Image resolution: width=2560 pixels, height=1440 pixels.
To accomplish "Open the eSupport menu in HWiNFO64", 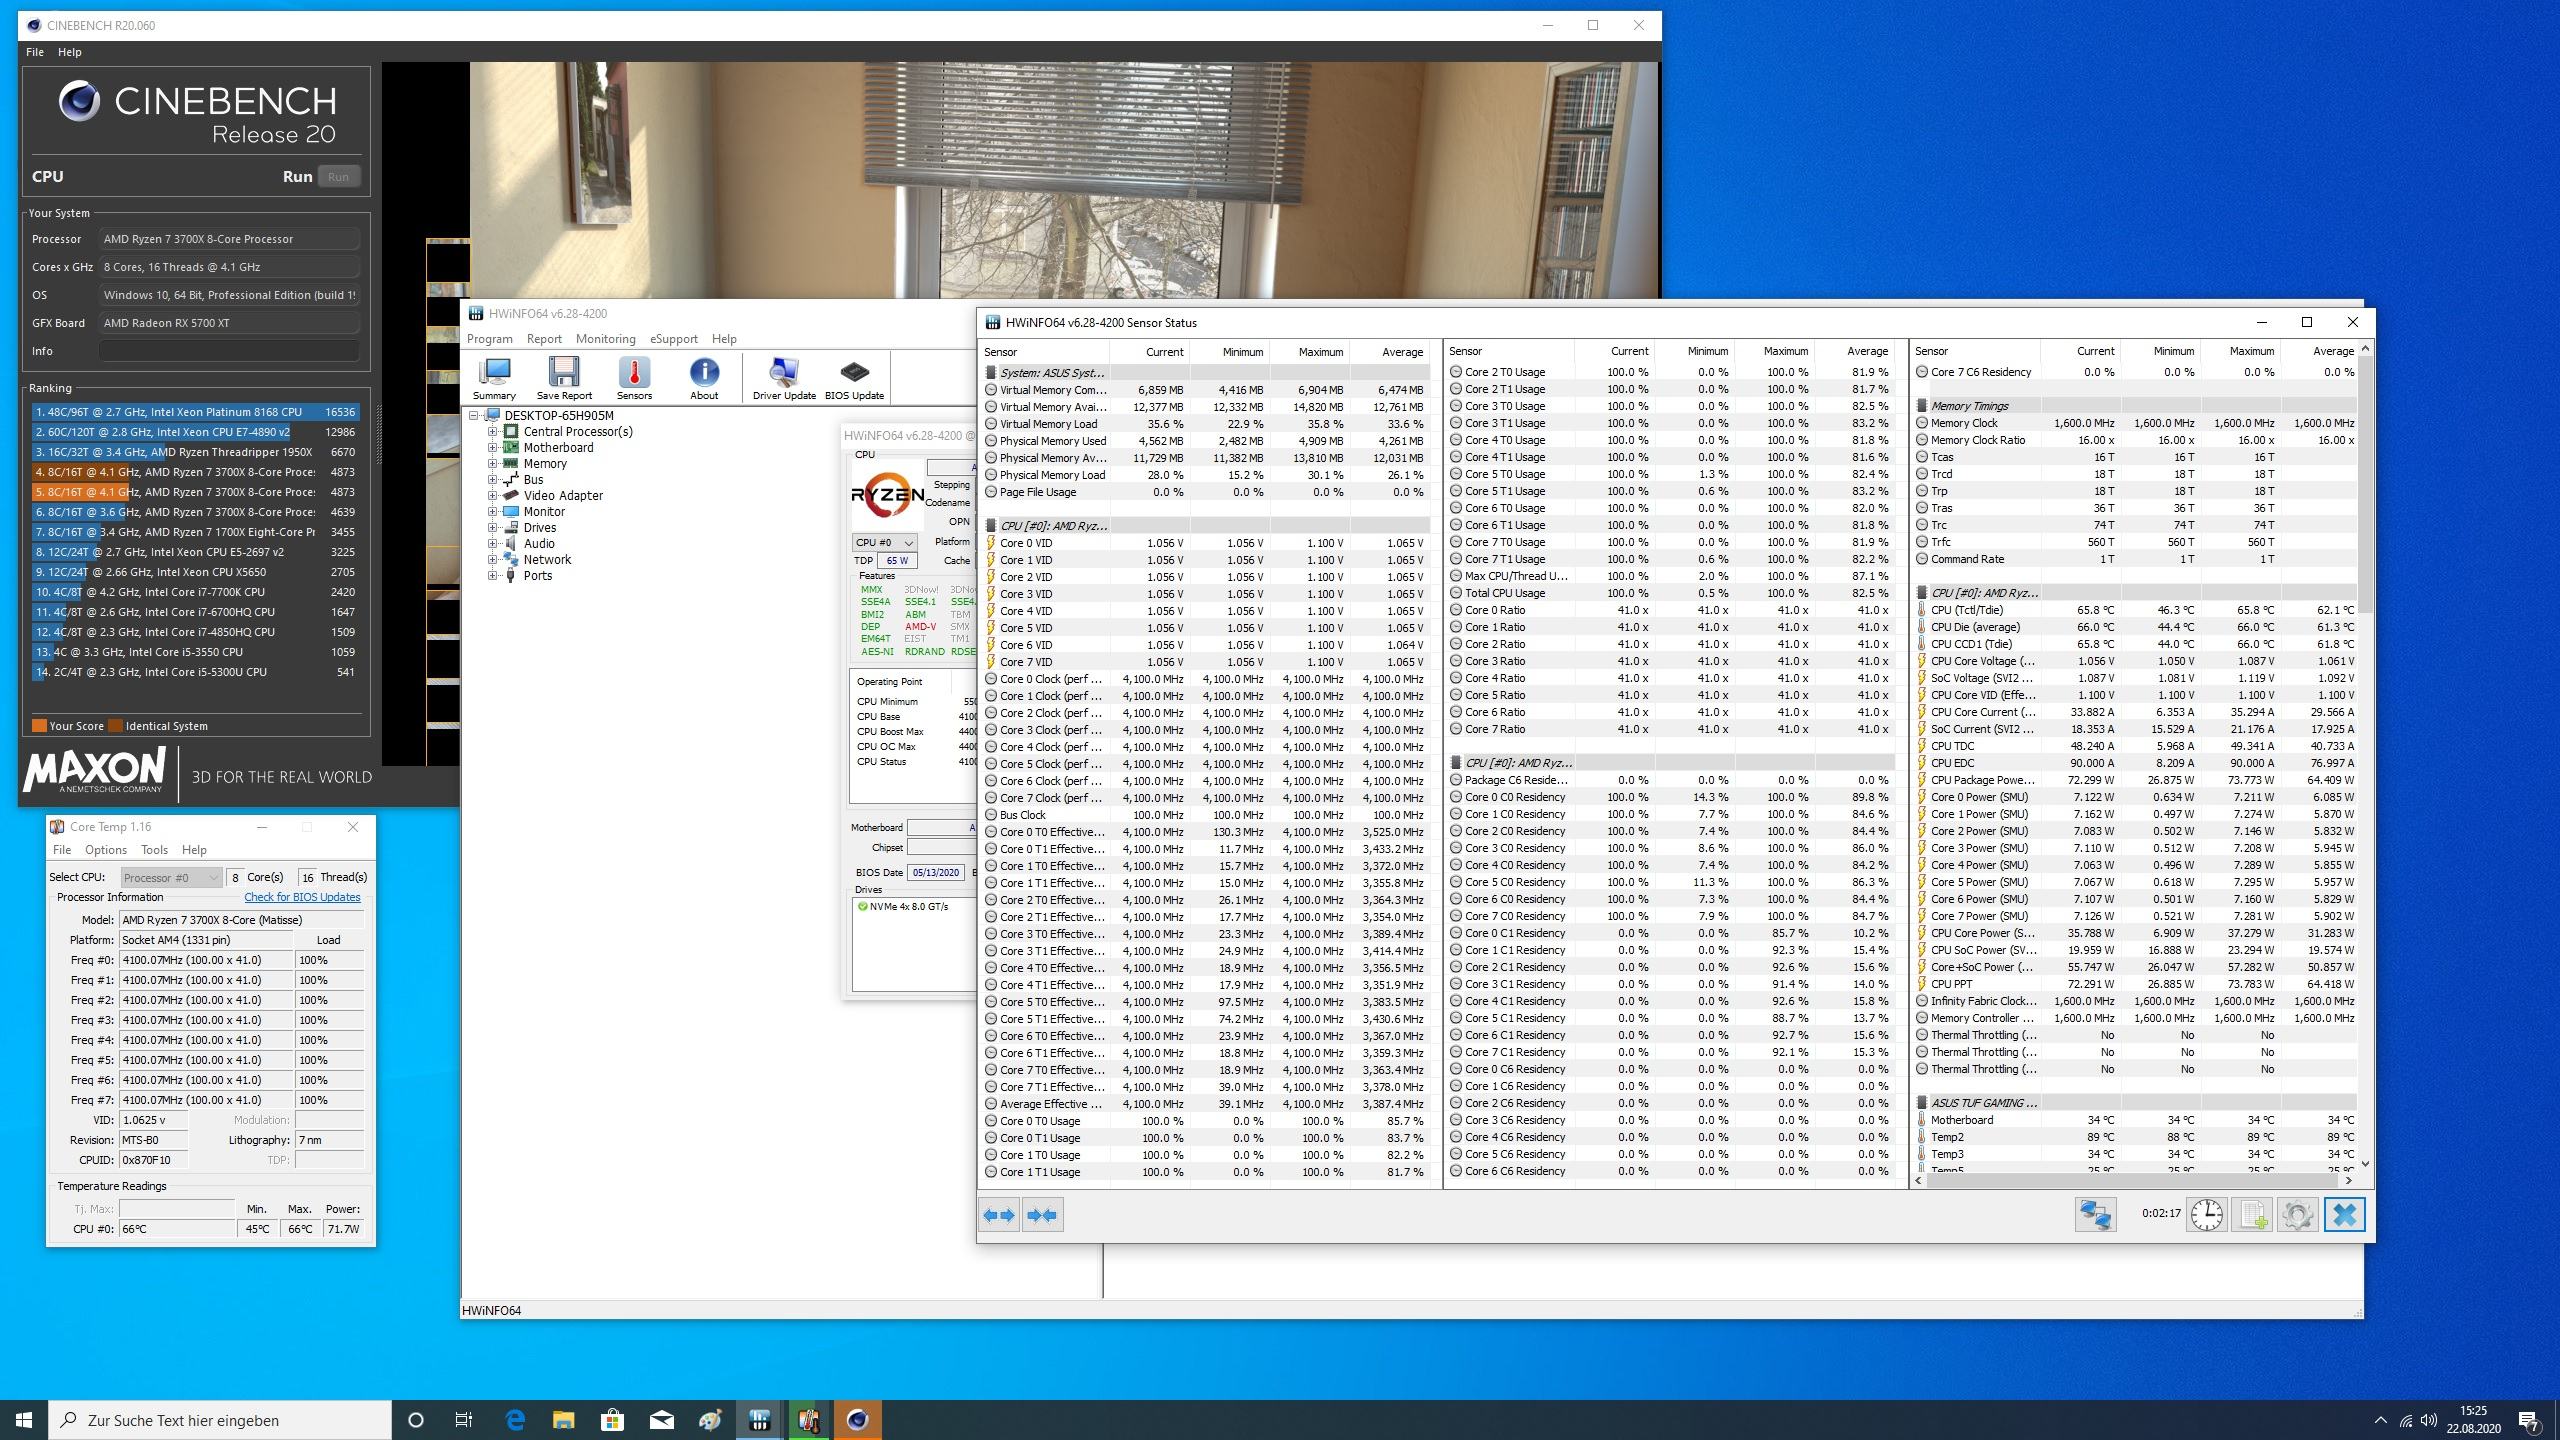I will 674,339.
